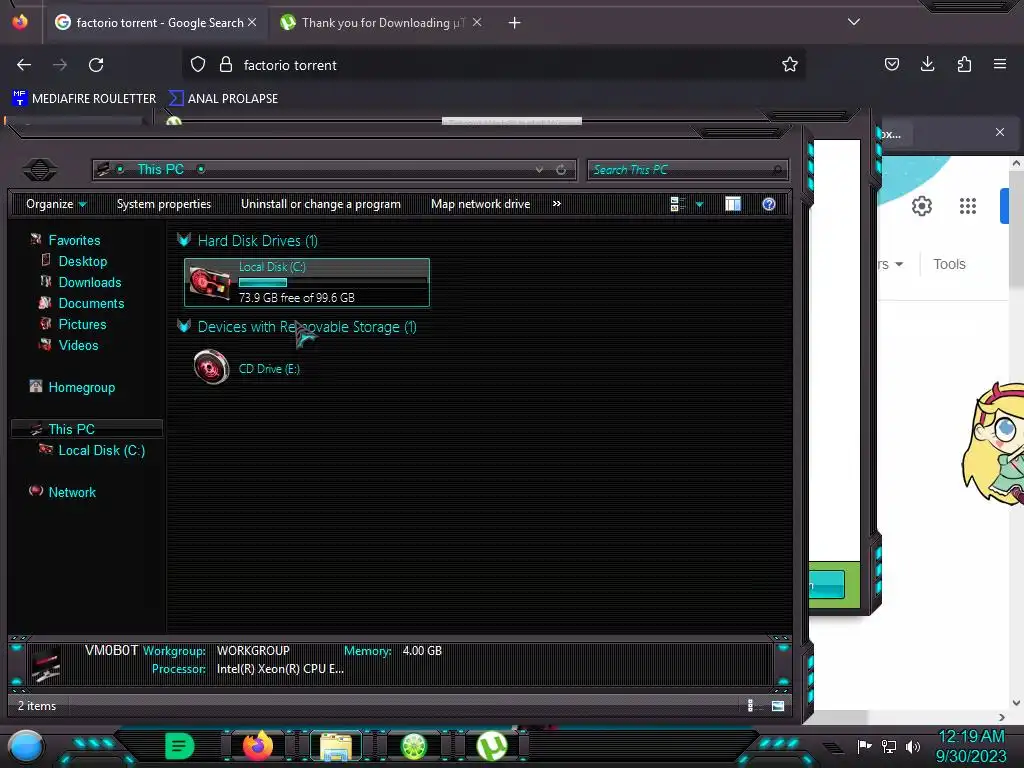Switch to Thank you for Downloading tab
The image size is (1024, 768).
[x=381, y=23]
